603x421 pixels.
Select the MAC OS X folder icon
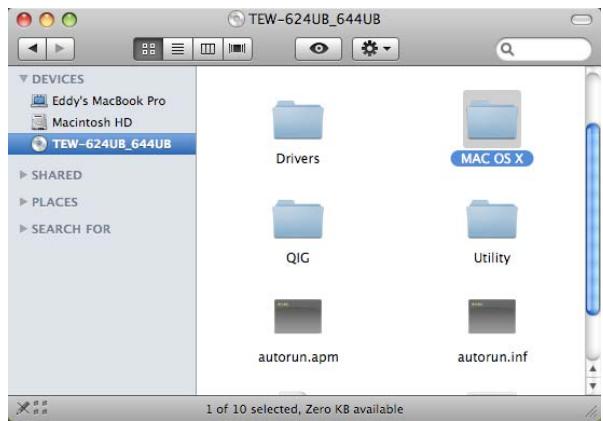(x=492, y=120)
